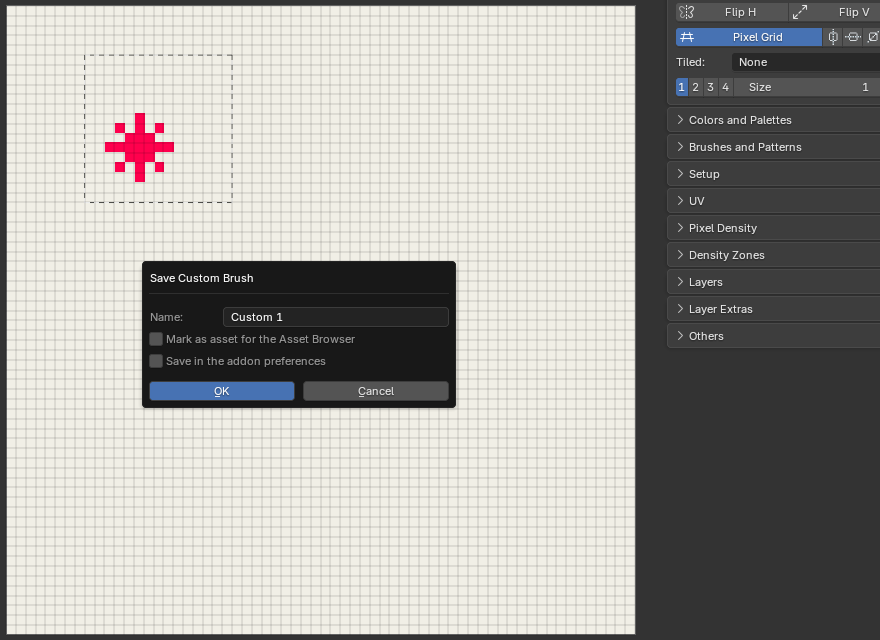The image size is (880, 640).
Task: Enable Save in the addon preferences
Action: [x=156, y=361]
